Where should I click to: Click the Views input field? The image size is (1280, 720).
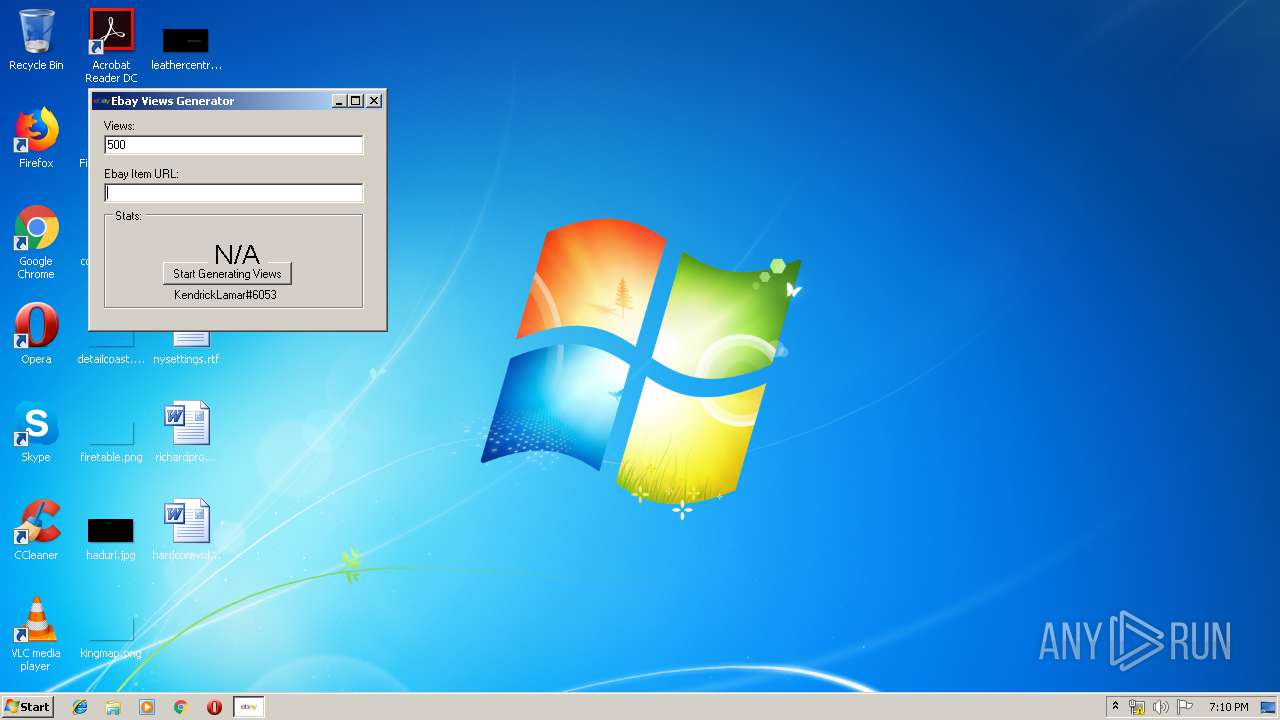[x=233, y=145]
